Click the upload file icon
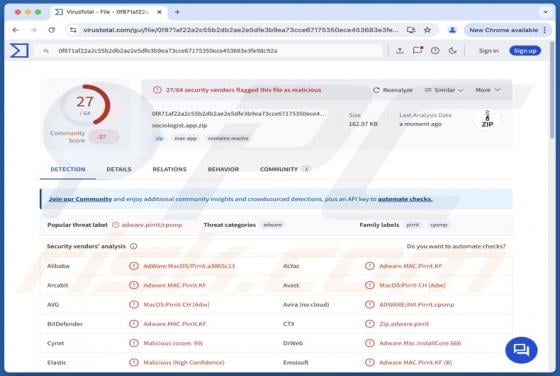The width and height of the screenshot is (560, 376). [400, 51]
